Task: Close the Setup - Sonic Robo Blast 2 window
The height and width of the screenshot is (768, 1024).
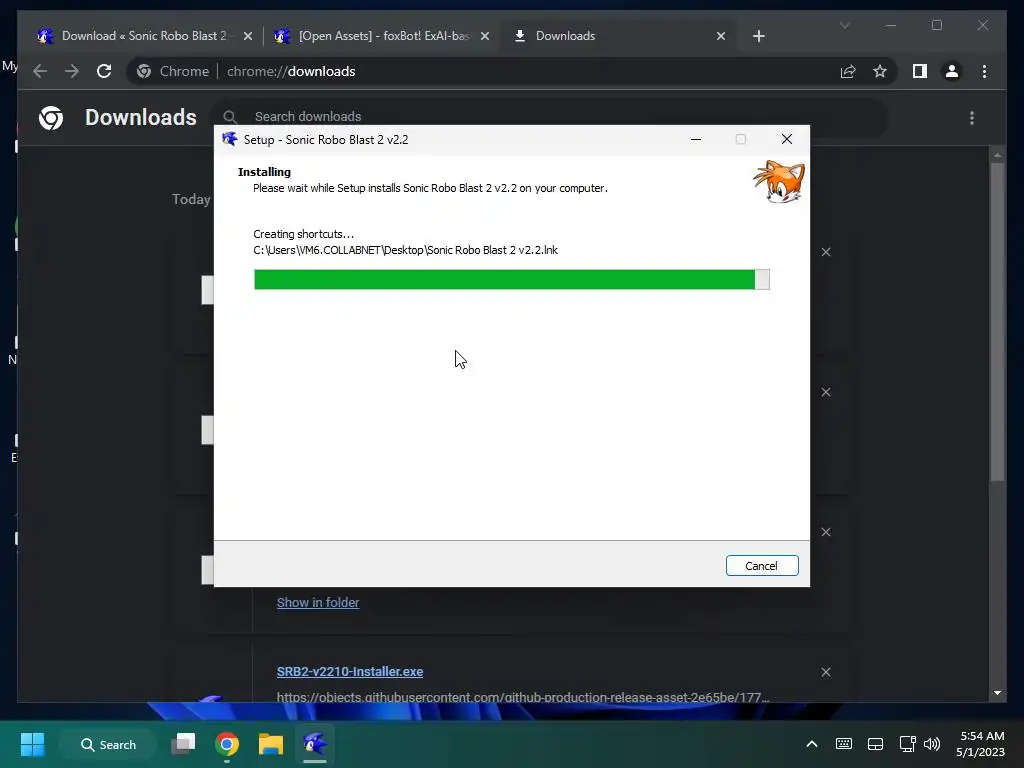Action: 787,139
